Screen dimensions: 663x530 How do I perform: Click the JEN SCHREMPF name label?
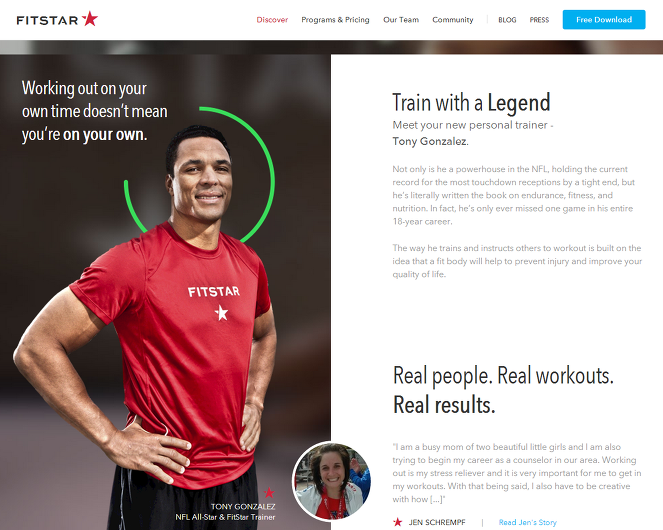point(437,522)
